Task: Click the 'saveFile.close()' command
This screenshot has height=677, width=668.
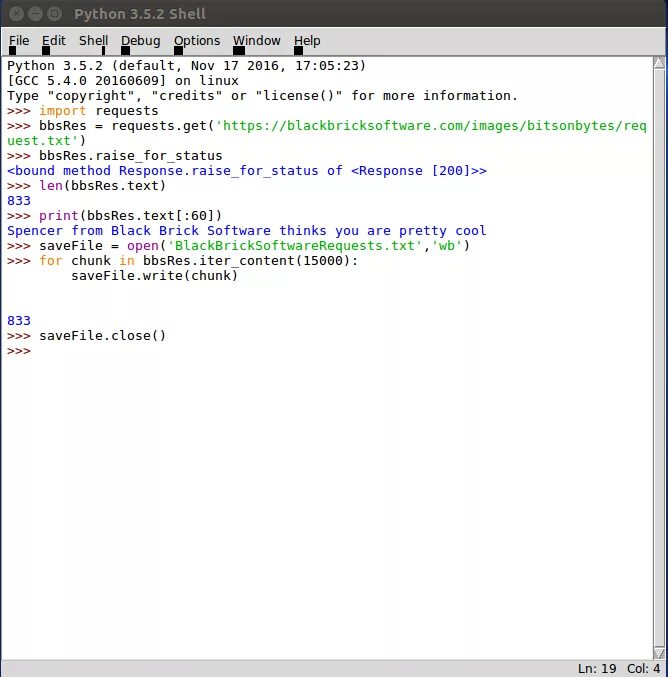Action: pyautogui.click(x=102, y=335)
